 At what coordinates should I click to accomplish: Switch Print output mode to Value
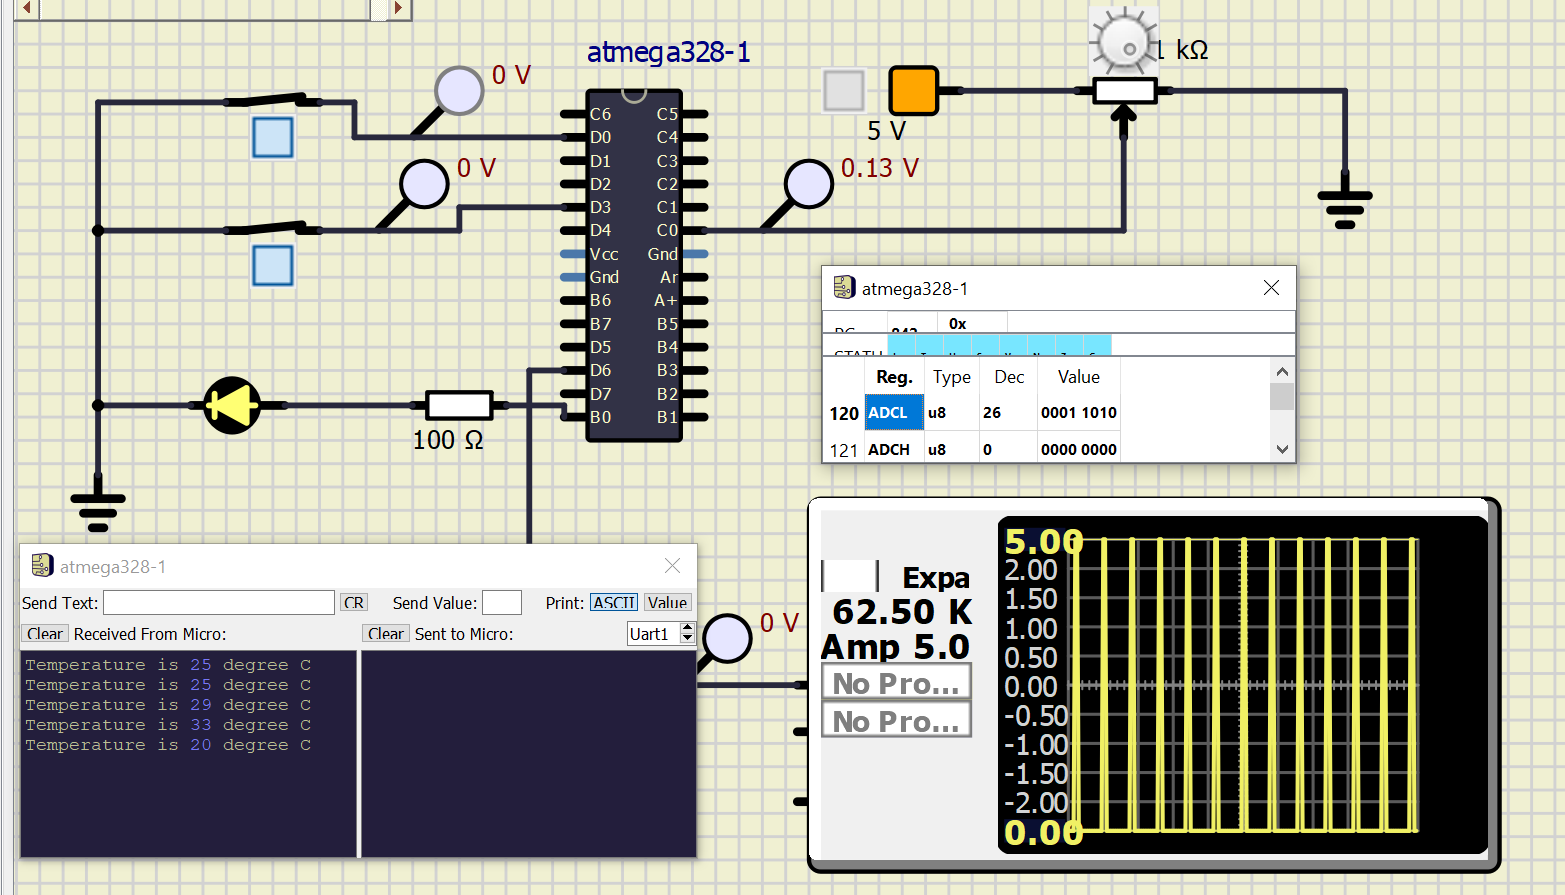pos(667,602)
